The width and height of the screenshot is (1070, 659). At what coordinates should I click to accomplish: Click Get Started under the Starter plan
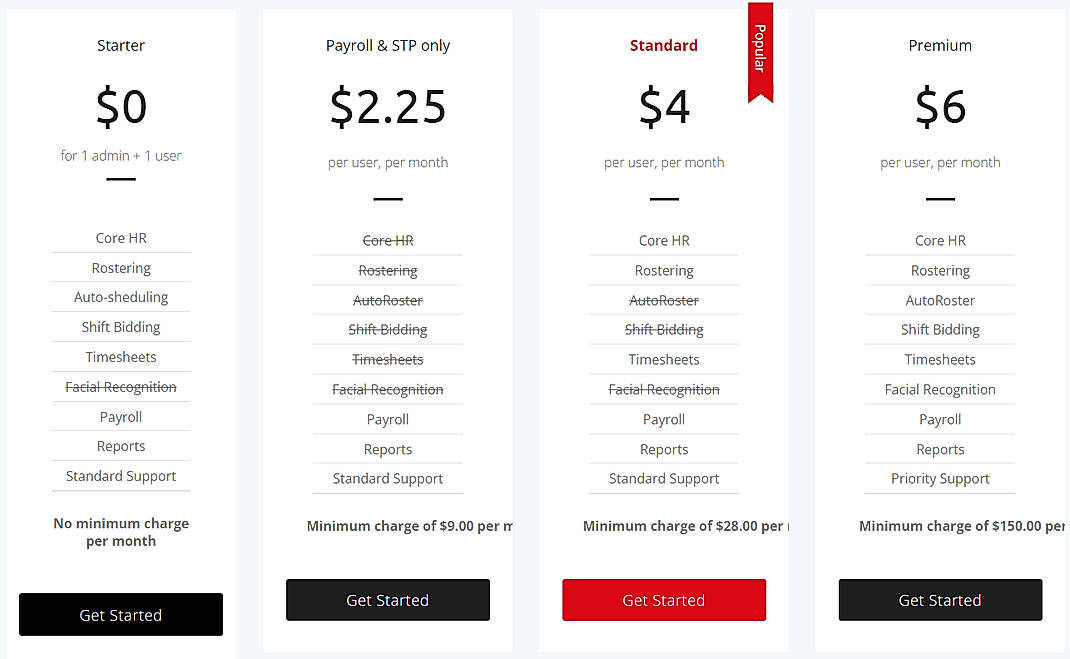[120, 614]
